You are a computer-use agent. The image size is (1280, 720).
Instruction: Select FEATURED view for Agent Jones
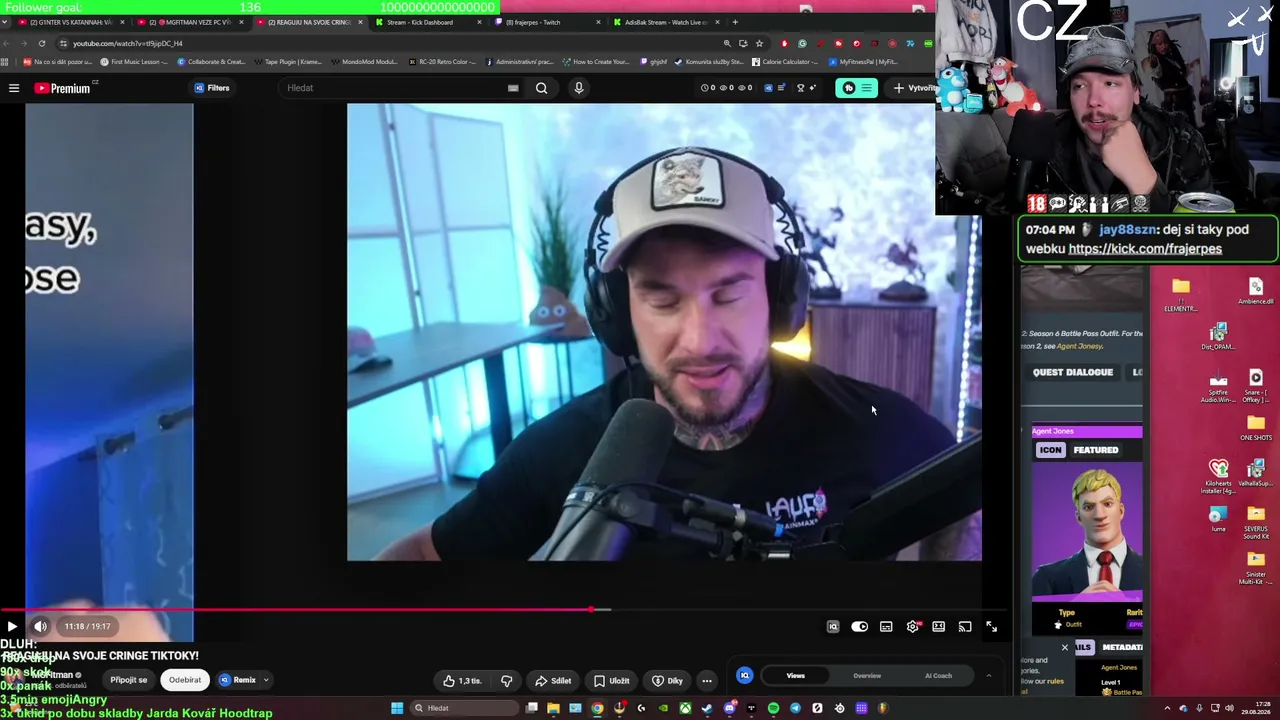click(1096, 450)
